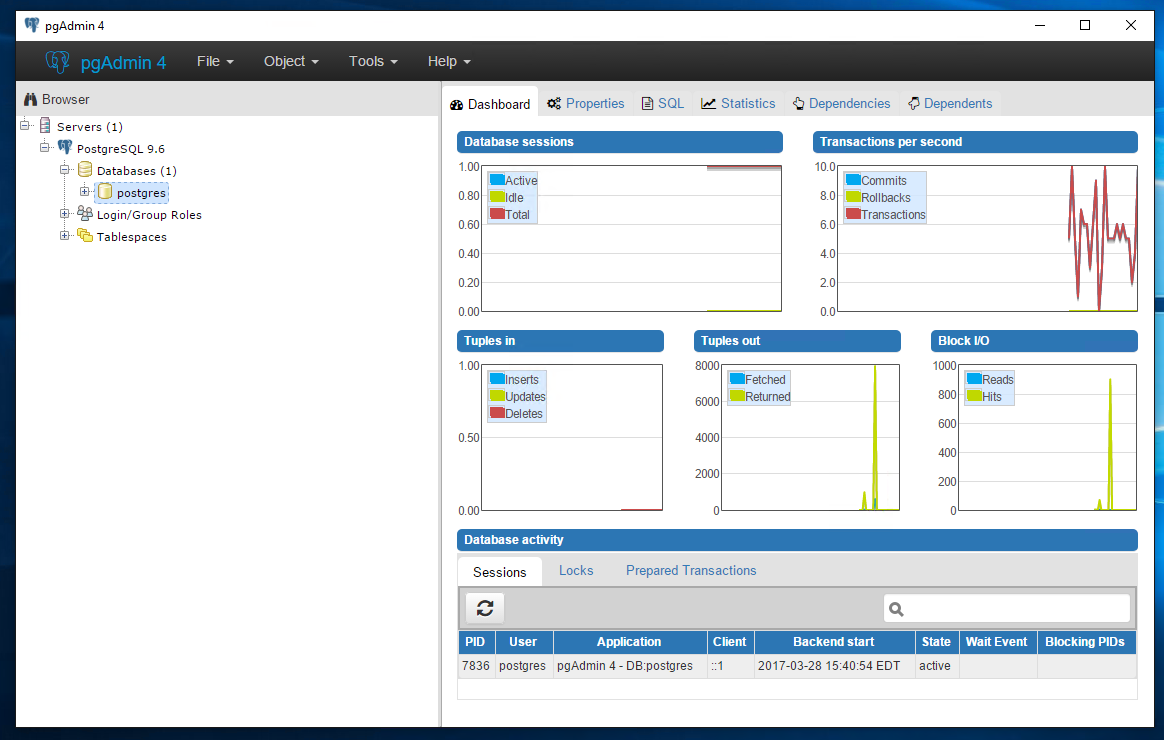Click the Properties tab gears icon
Screen dimensions: 1164x740
554,103
